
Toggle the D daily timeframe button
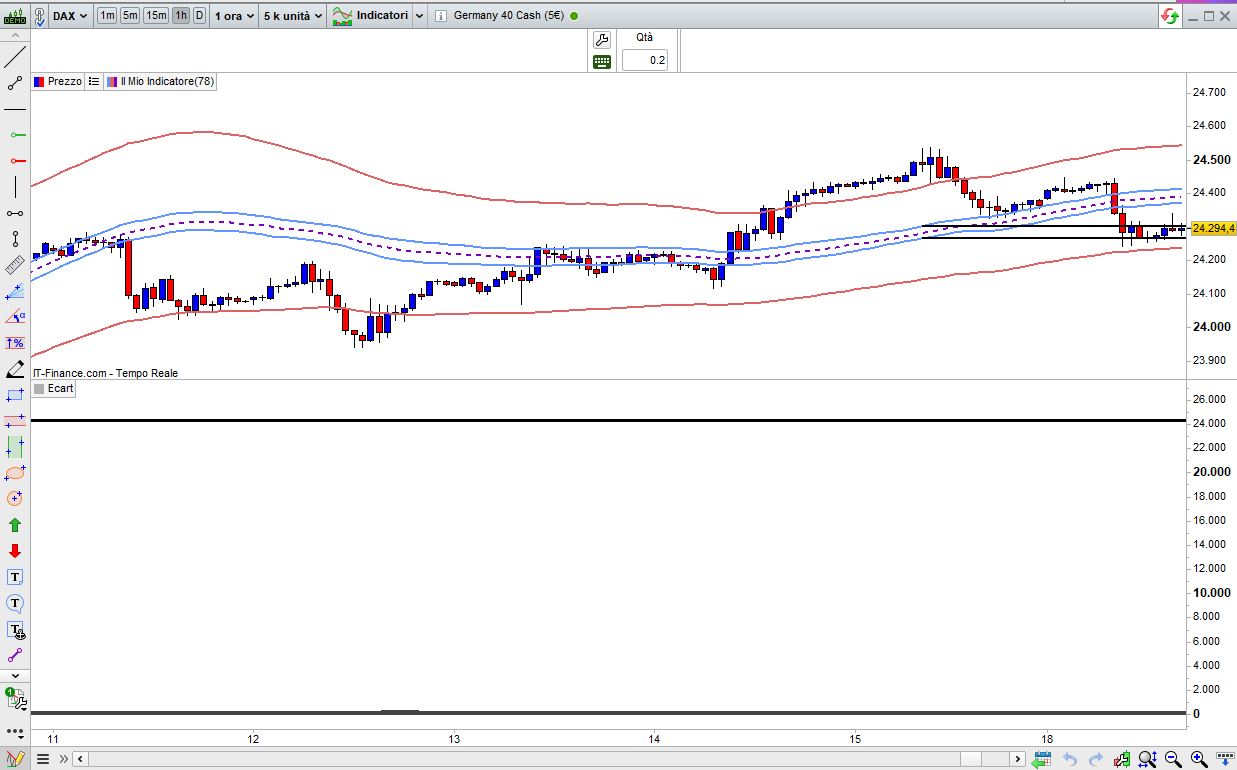click(199, 16)
